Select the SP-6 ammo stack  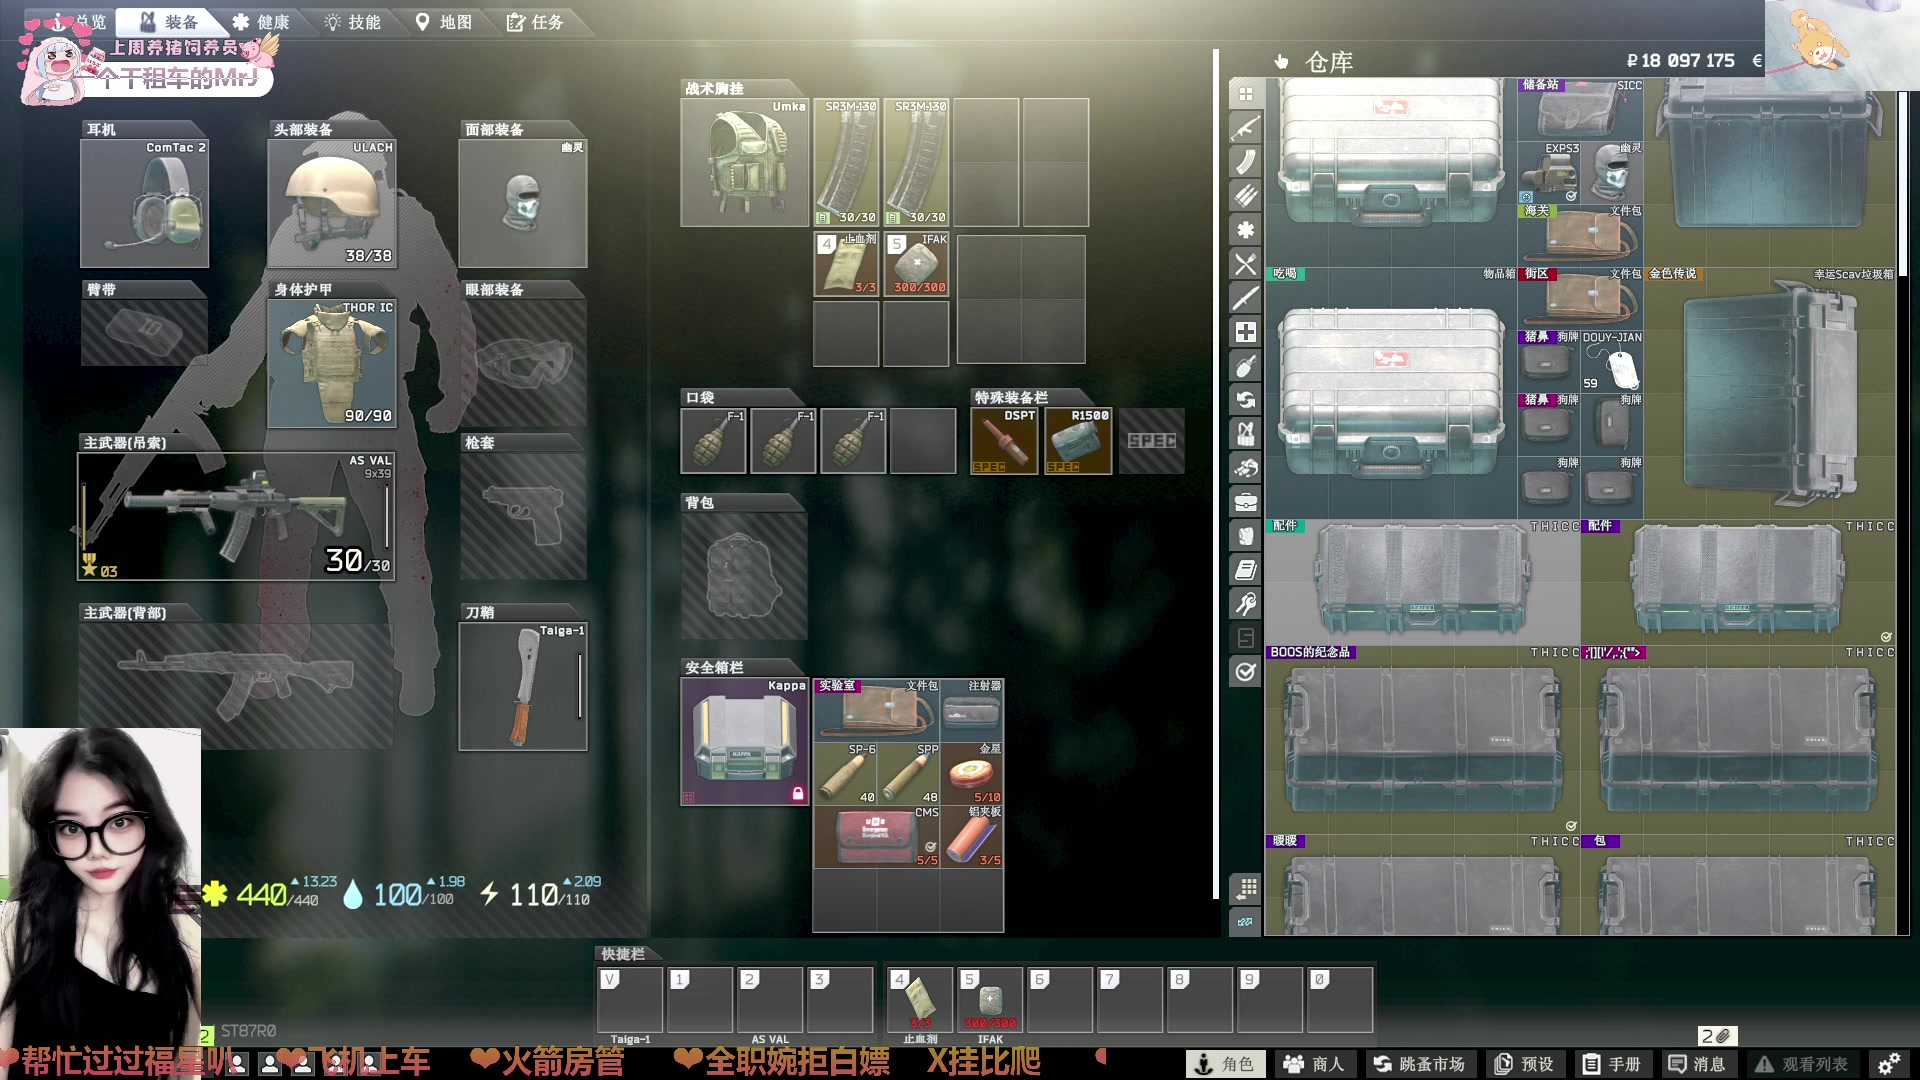(x=846, y=773)
